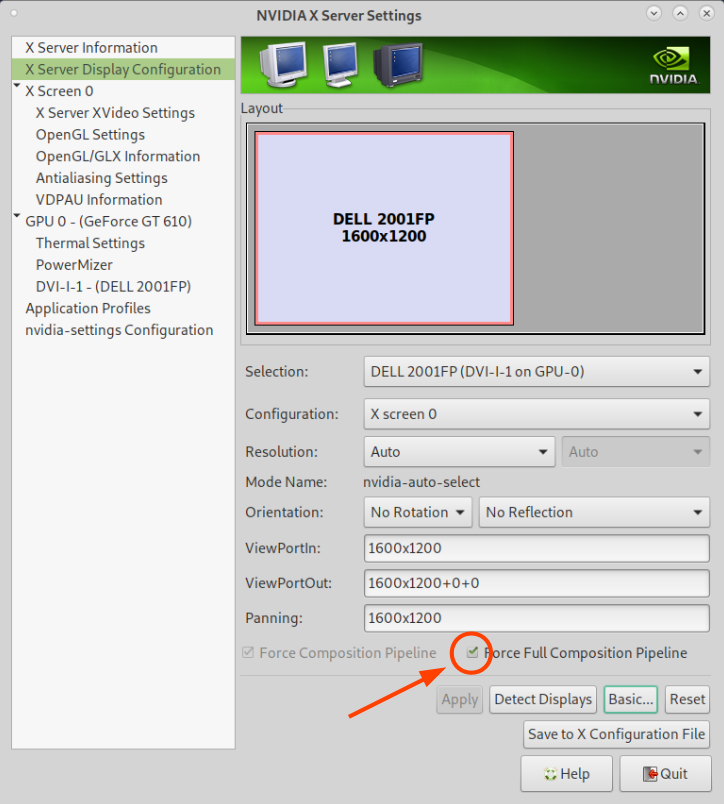Screen dimensions: 724x804
Task: Open the No Reflection dropdown
Action: click(x=594, y=512)
